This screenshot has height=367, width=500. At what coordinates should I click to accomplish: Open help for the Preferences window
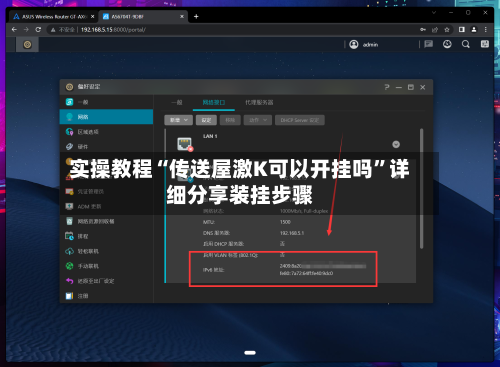[x=387, y=87]
